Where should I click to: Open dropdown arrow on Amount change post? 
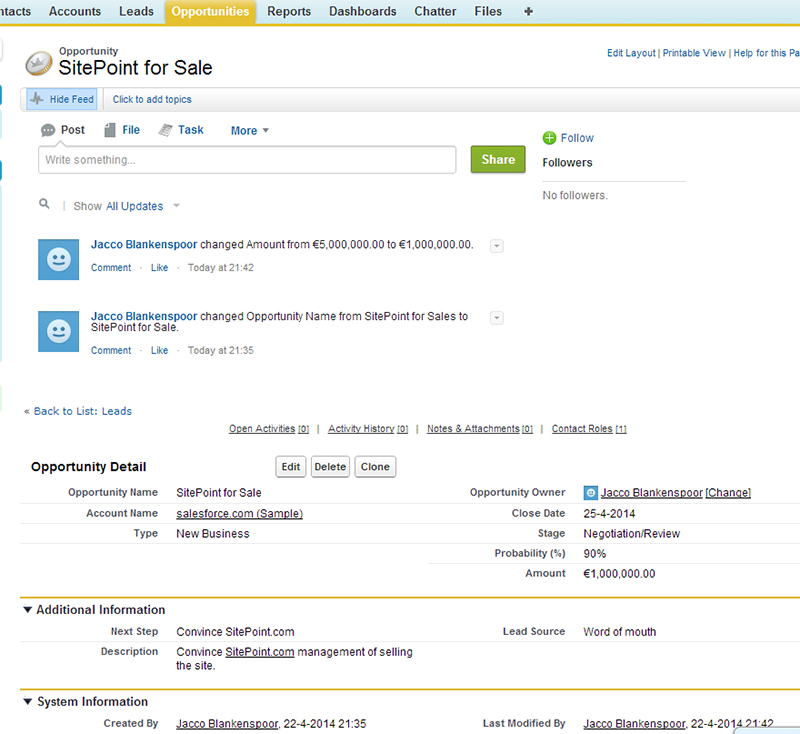[x=497, y=246]
